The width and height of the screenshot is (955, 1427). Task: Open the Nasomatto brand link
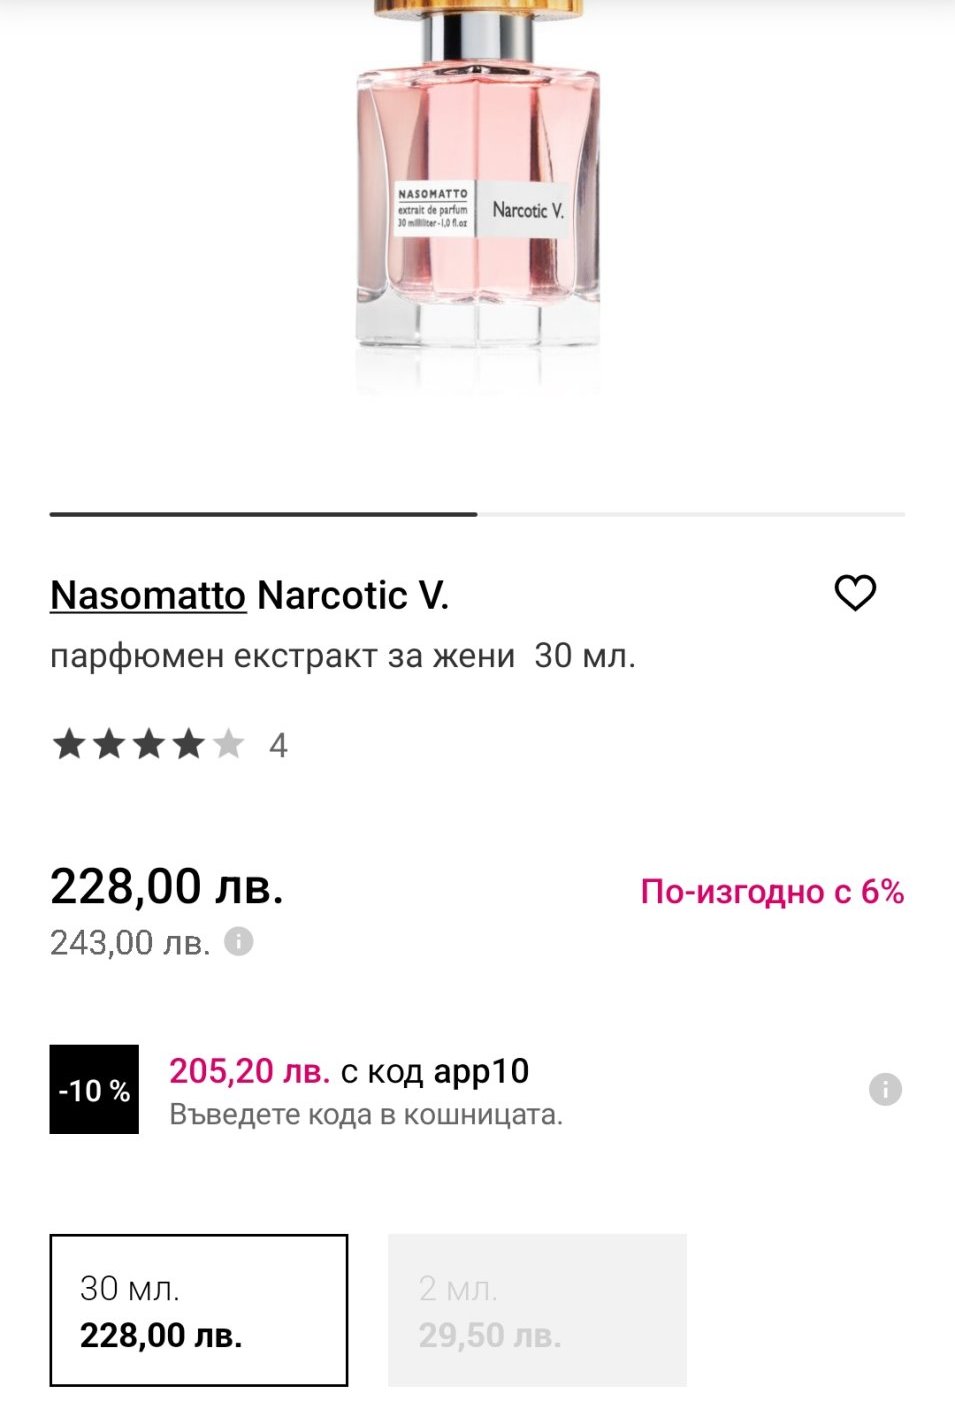147,596
